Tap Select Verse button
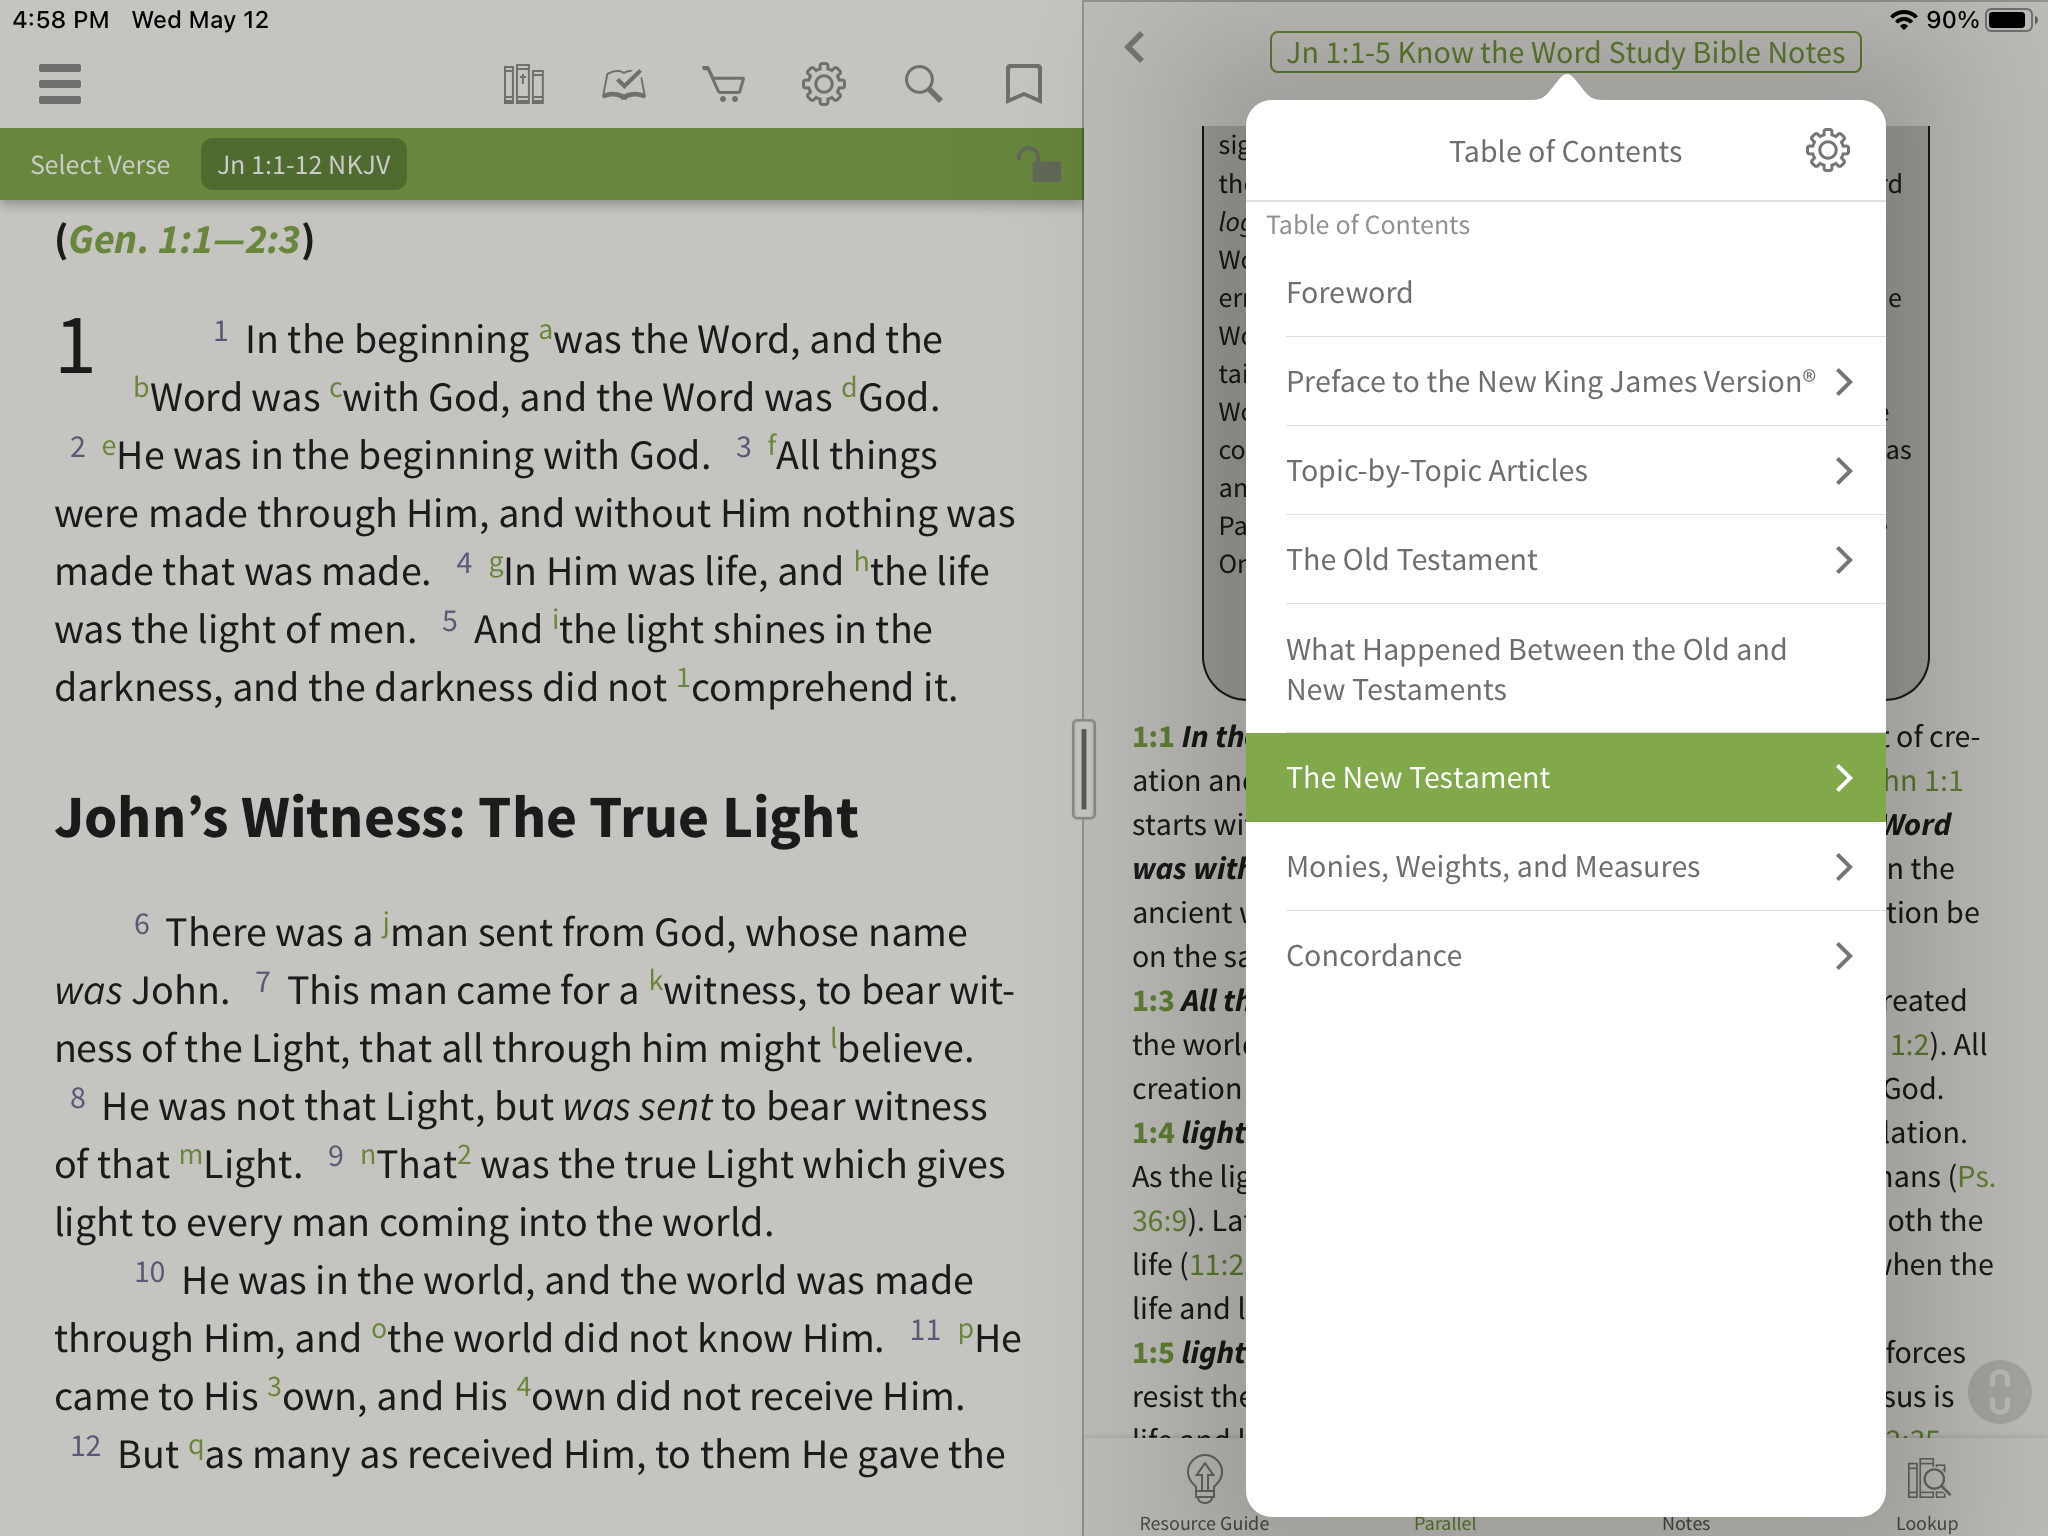The width and height of the screenshot is (2048, 1536). [100, 165]
